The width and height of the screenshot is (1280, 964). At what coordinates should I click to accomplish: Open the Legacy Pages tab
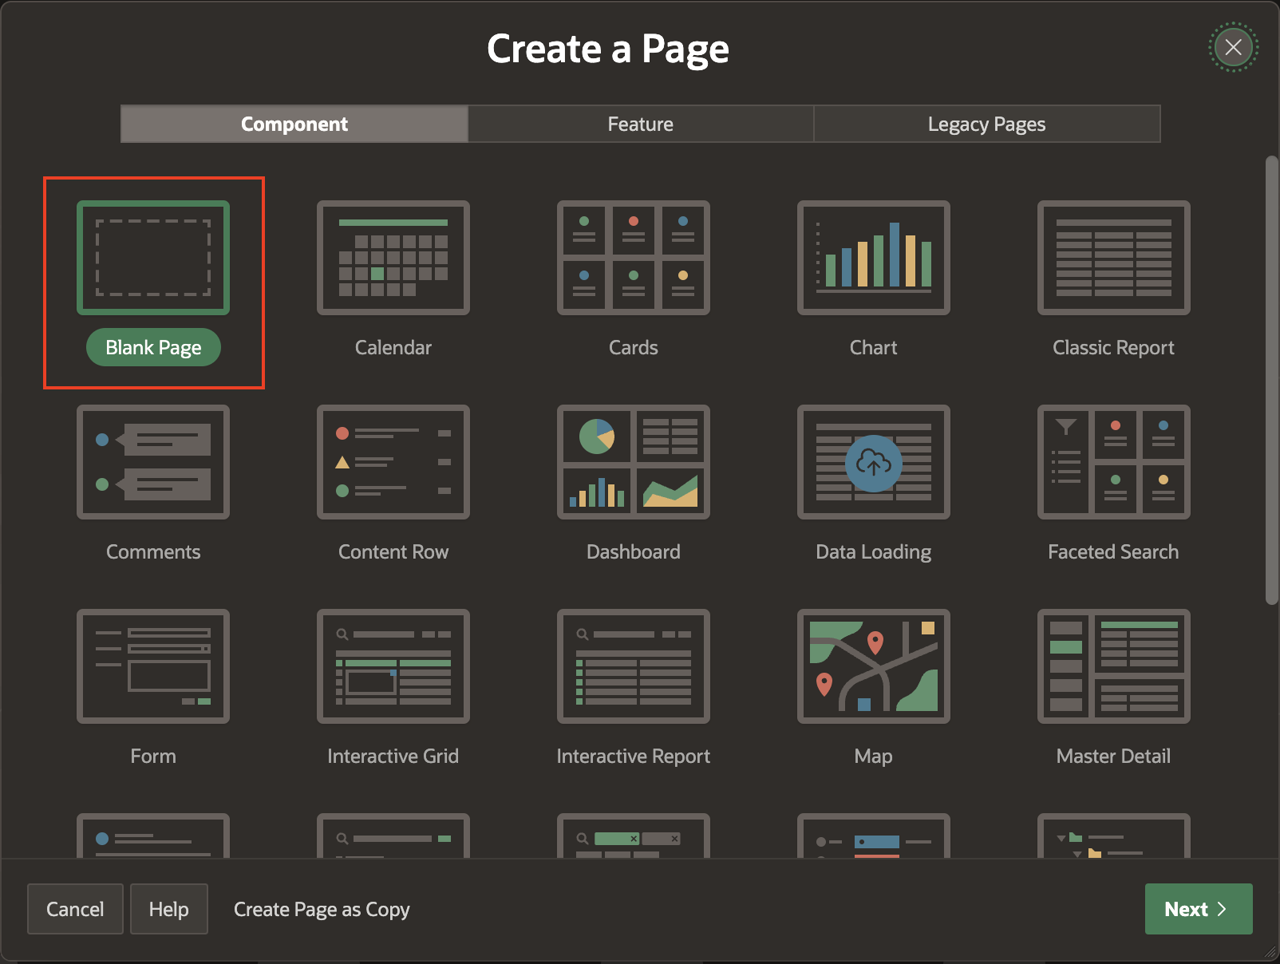pos(986,124)
